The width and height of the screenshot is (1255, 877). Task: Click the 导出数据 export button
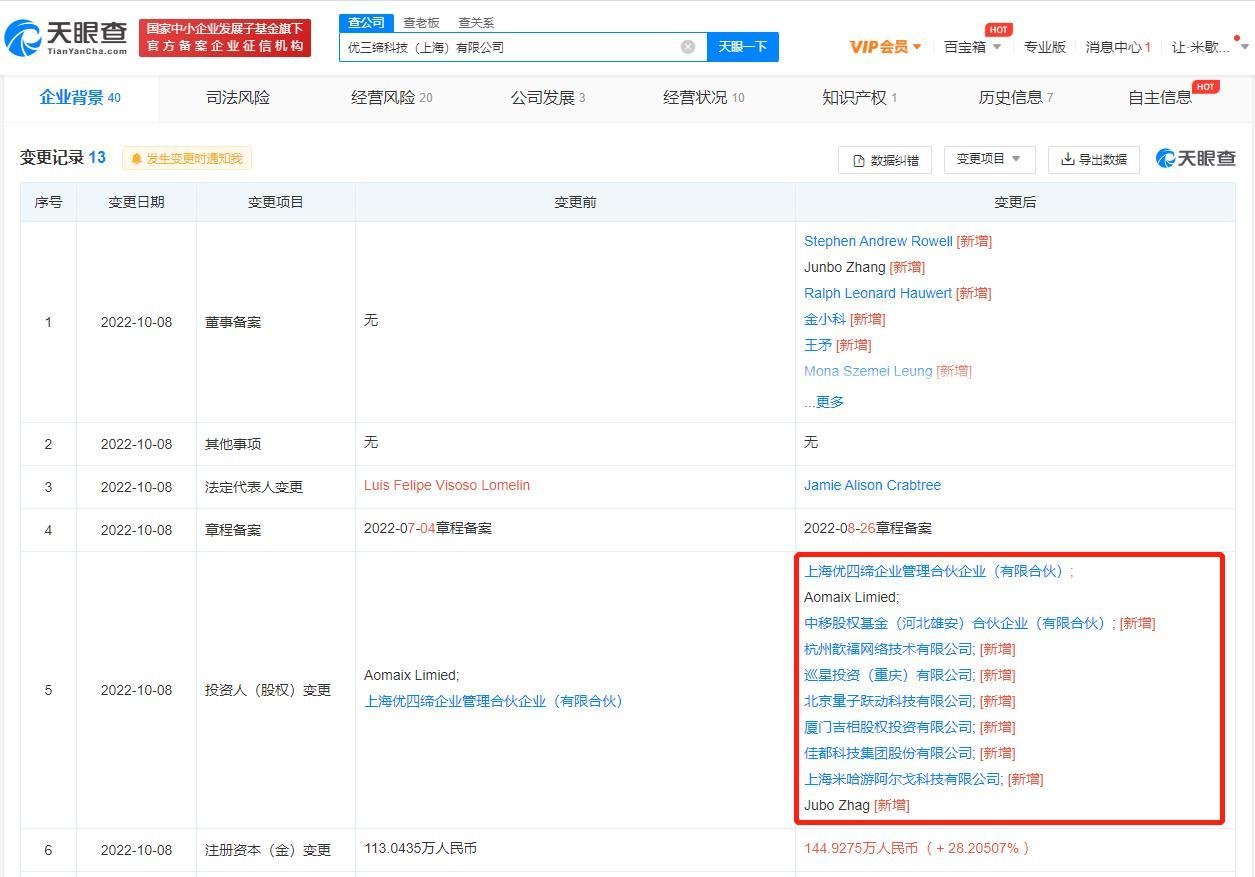(x=1094, y=159)
